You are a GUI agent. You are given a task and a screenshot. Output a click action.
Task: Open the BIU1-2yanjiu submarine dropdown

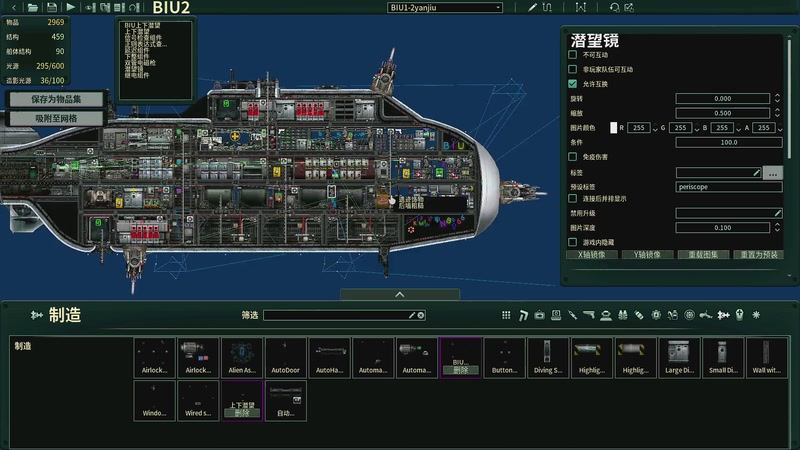(444, 7)
